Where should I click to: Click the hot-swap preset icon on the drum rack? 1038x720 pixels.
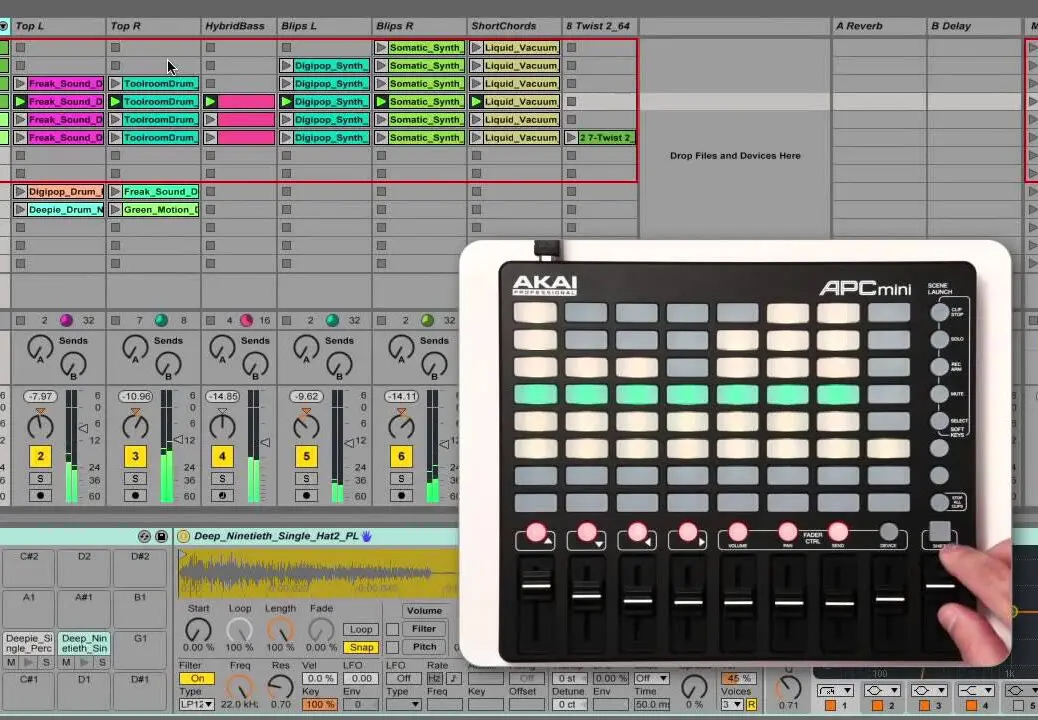click(144, 536)
